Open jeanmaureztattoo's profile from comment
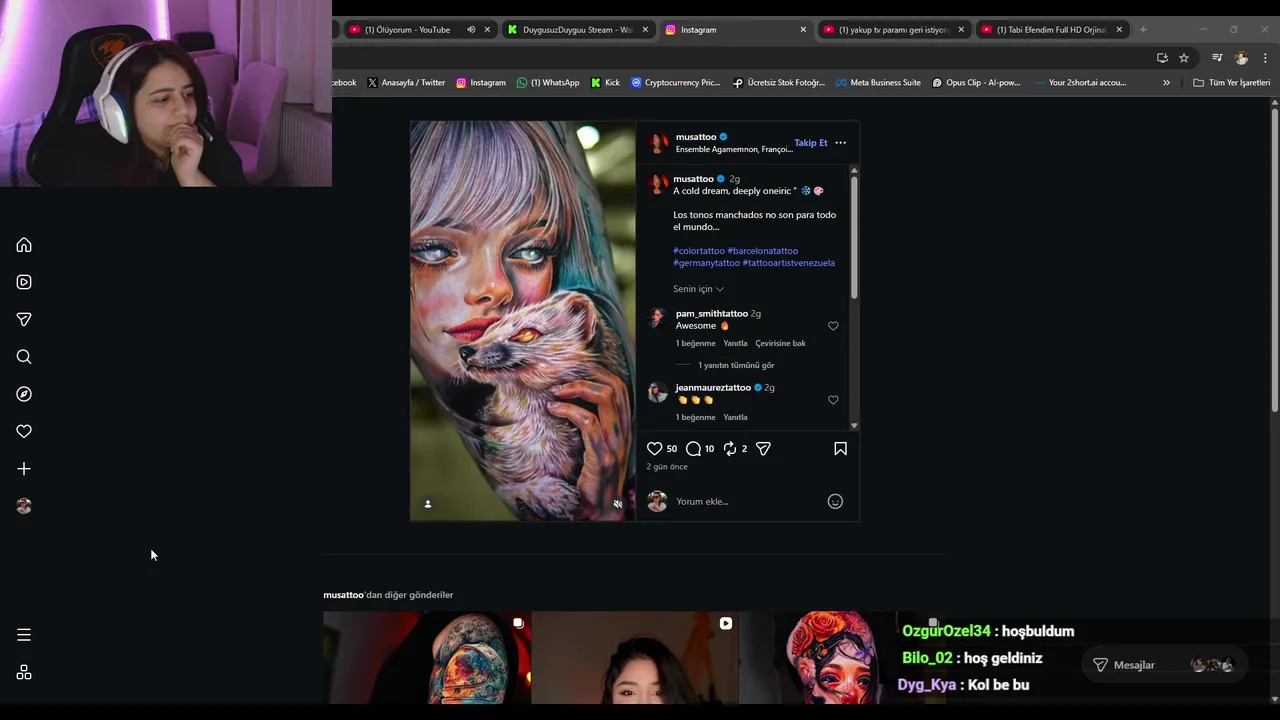This screenshot has width=1280, height=720. click(713, 388)
